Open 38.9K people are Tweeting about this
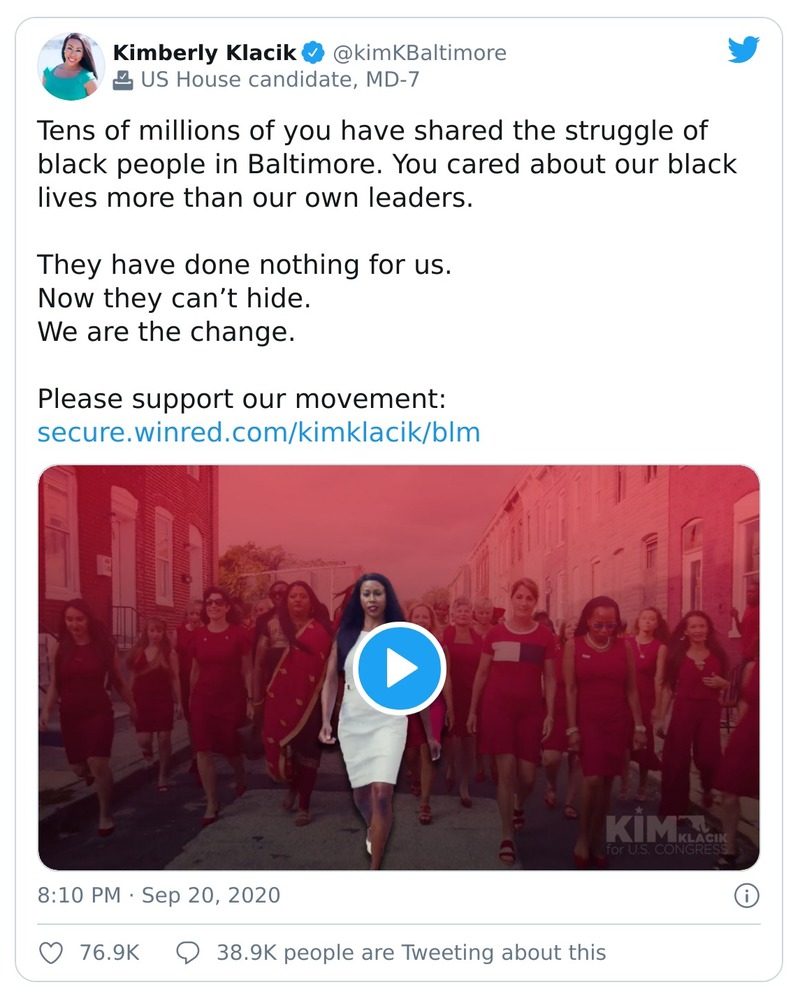 tap(411, 952)
